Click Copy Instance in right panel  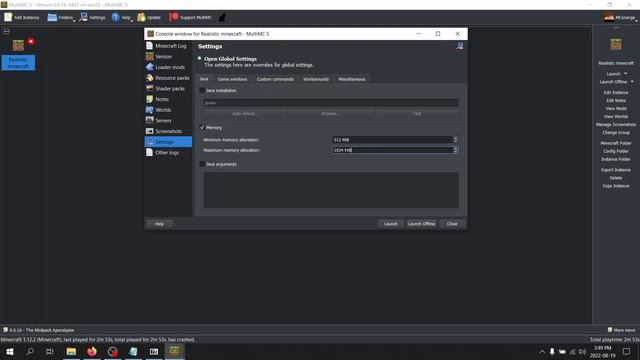616,186
